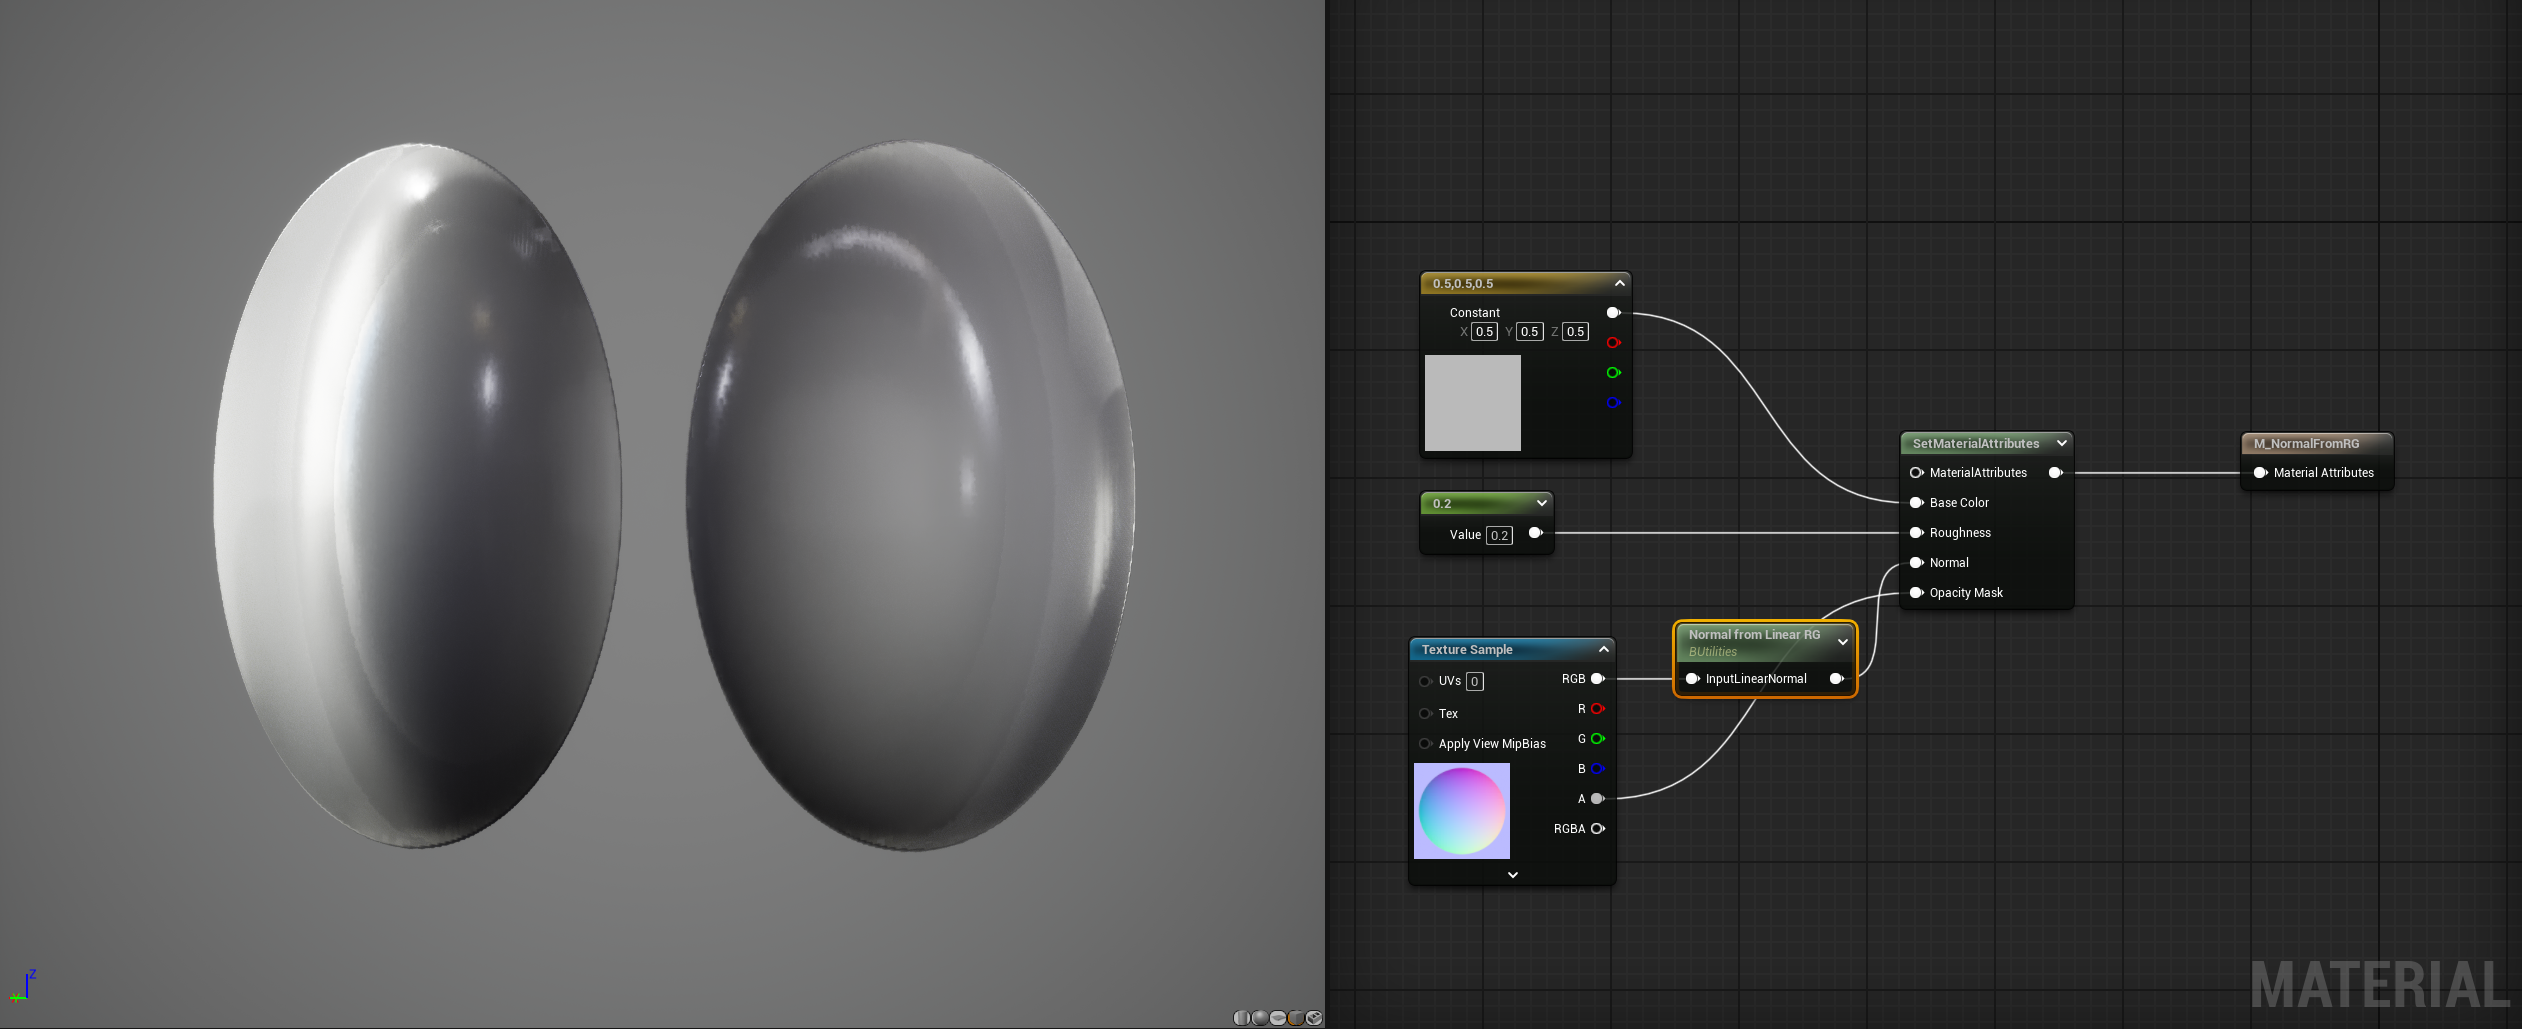2522x1029 pixels.
Task: Select cube preview mesh icon
Action: pos(1296,1018)
